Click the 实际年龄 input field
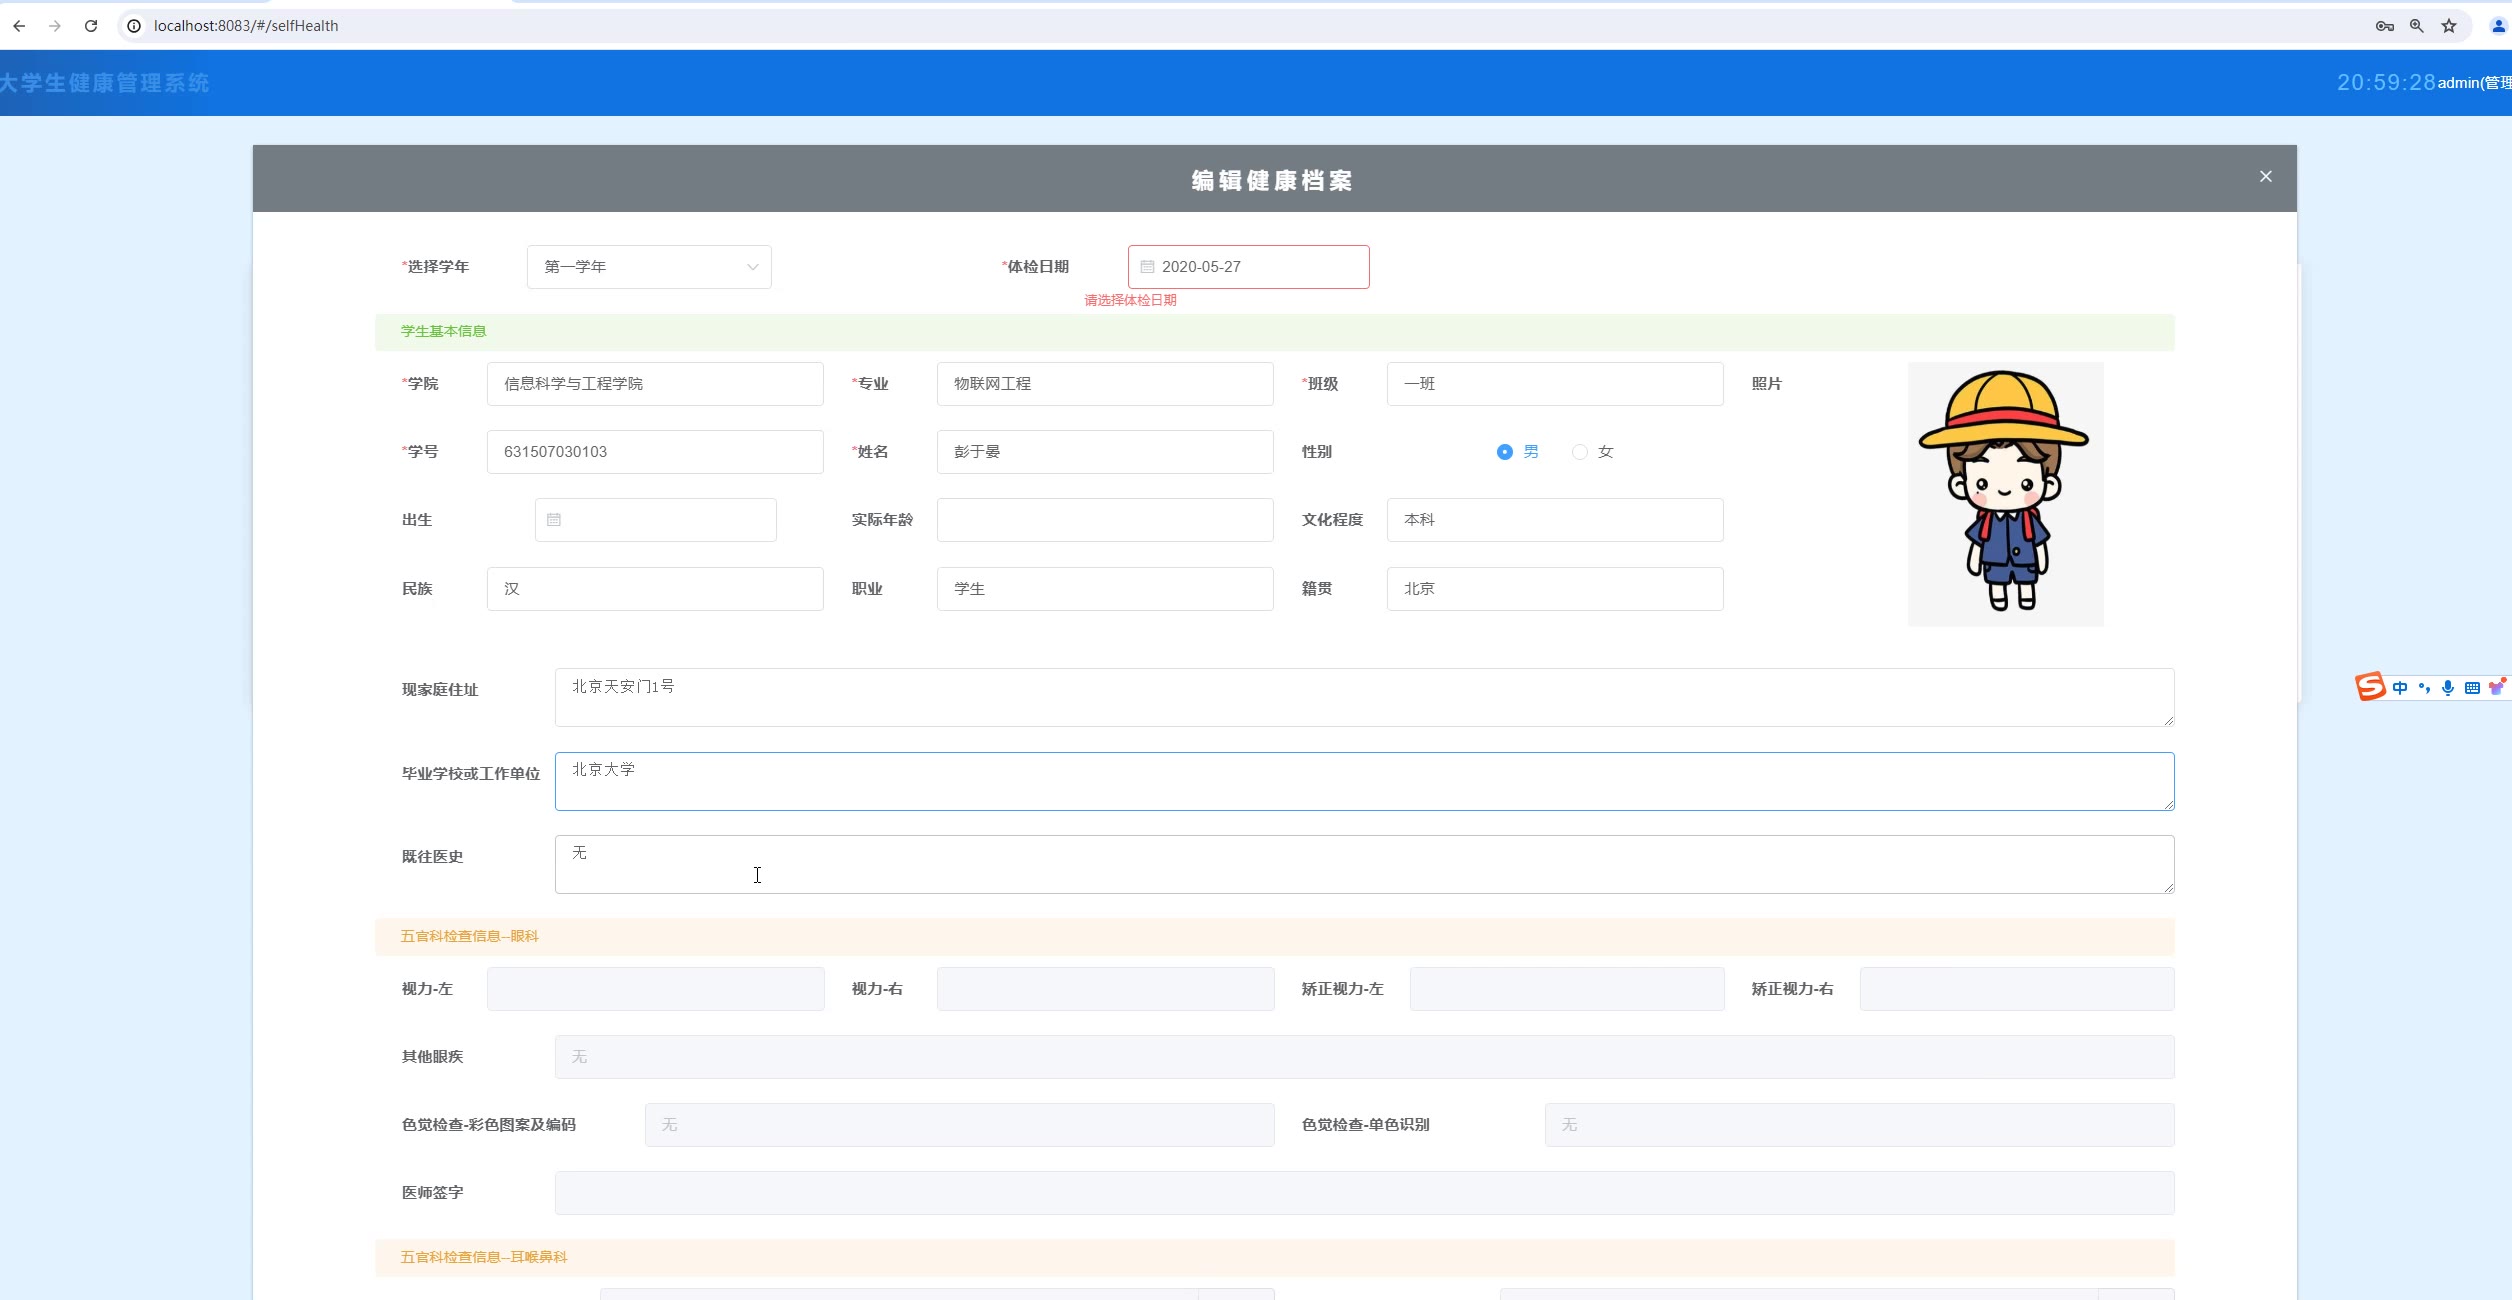This screenshot has width=2512, height=1300. click(1105, 520)
